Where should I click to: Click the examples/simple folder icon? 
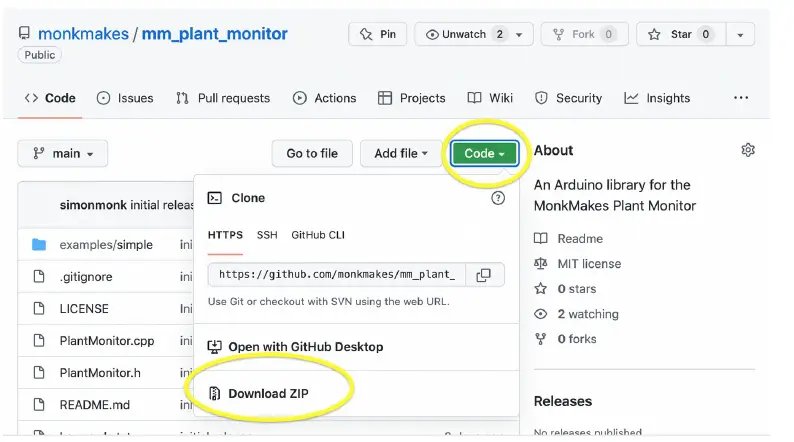pyautogui.click(x=39, y=245)
